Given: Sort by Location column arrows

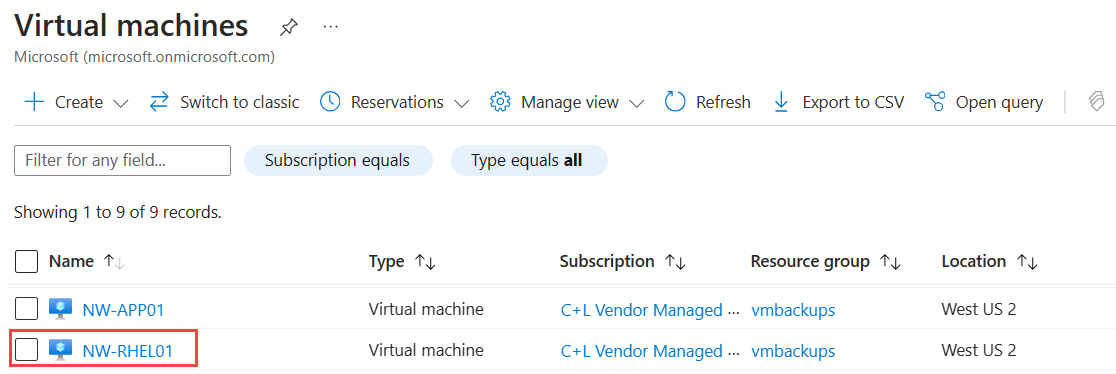Looking at the screenshot, I should pos(1027,262).
